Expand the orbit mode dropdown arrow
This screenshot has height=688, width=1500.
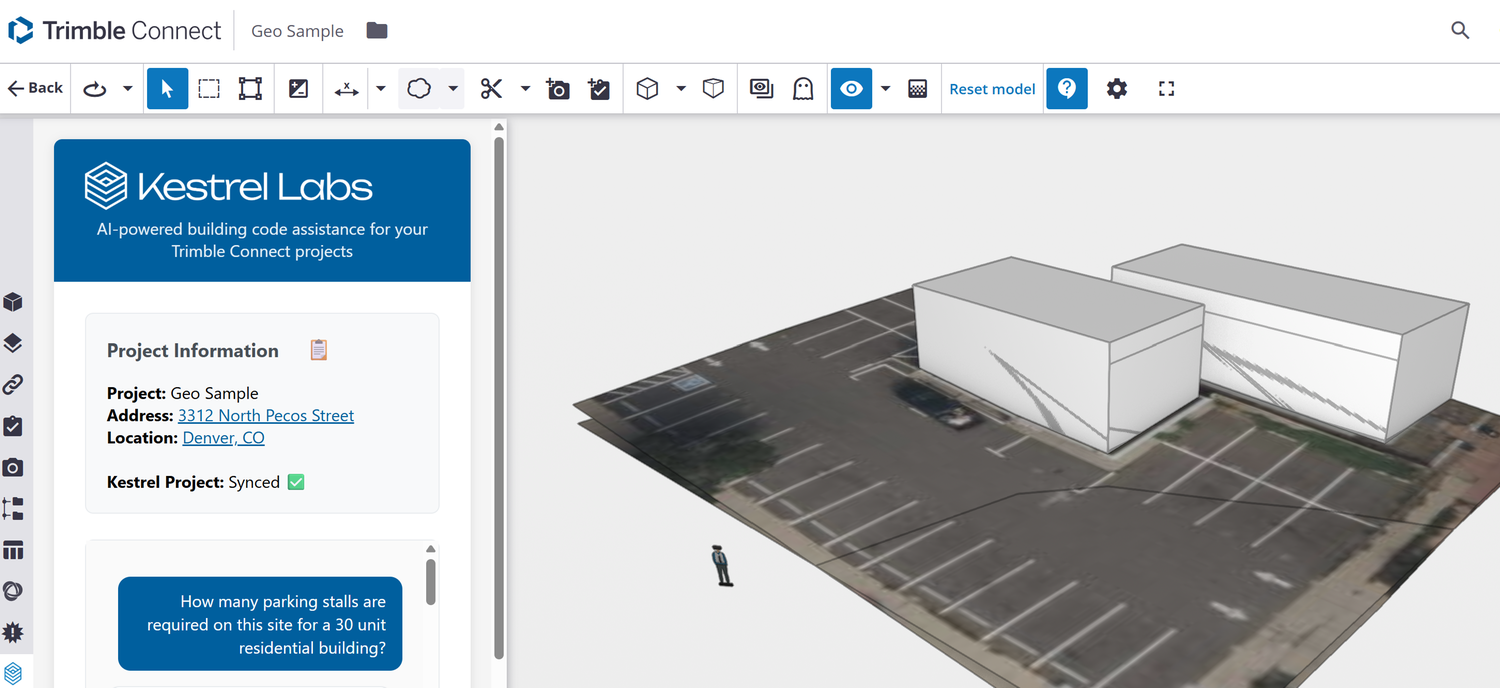tap(128, 89)
